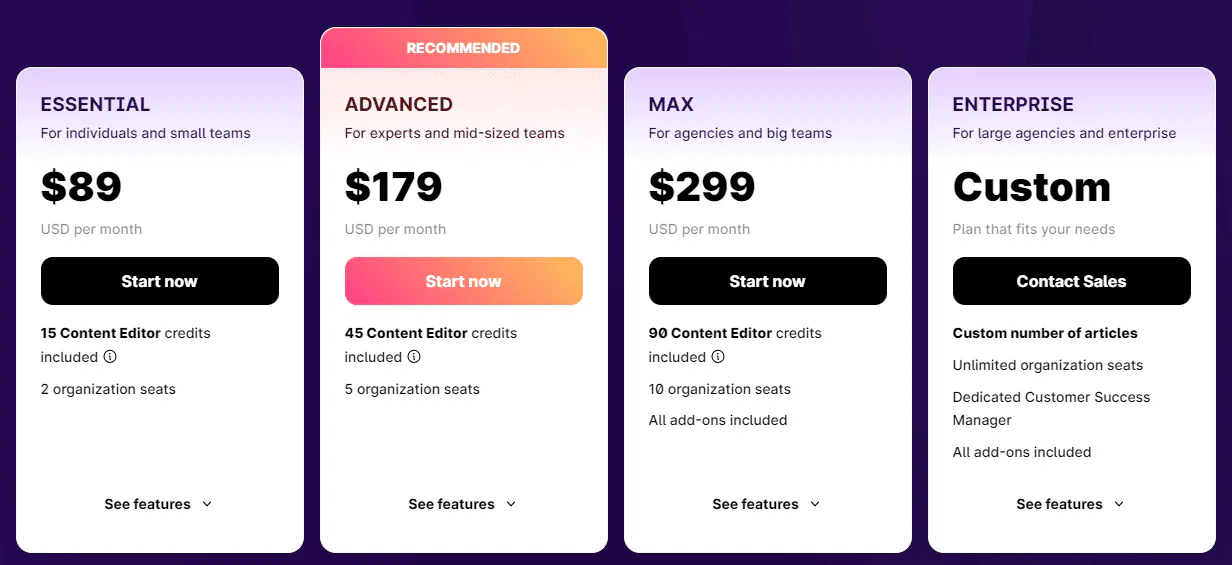Click the RECOMMENDED banner above Advanced

coord(463,48)
